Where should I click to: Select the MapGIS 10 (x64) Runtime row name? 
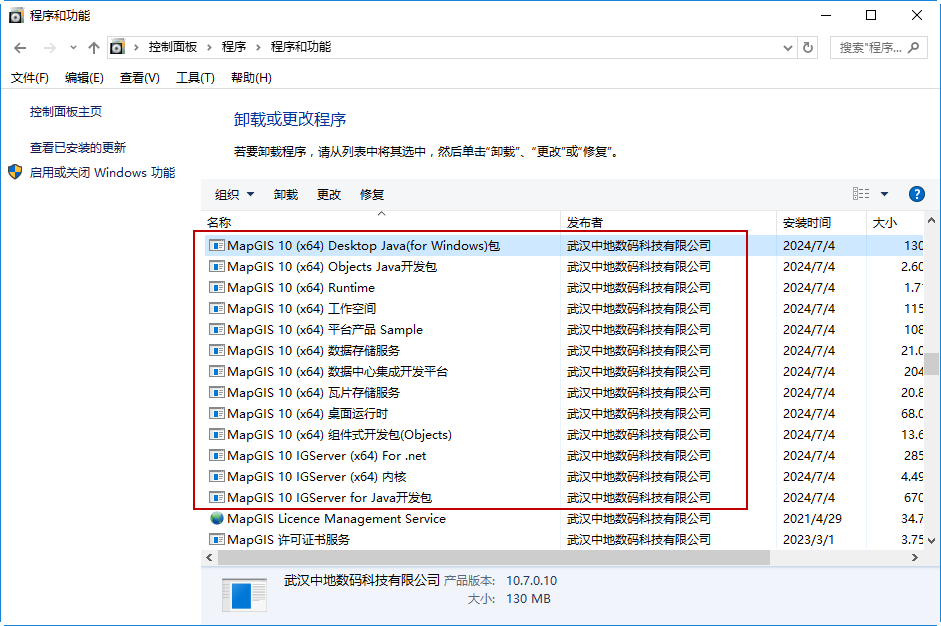pos(301,287)
